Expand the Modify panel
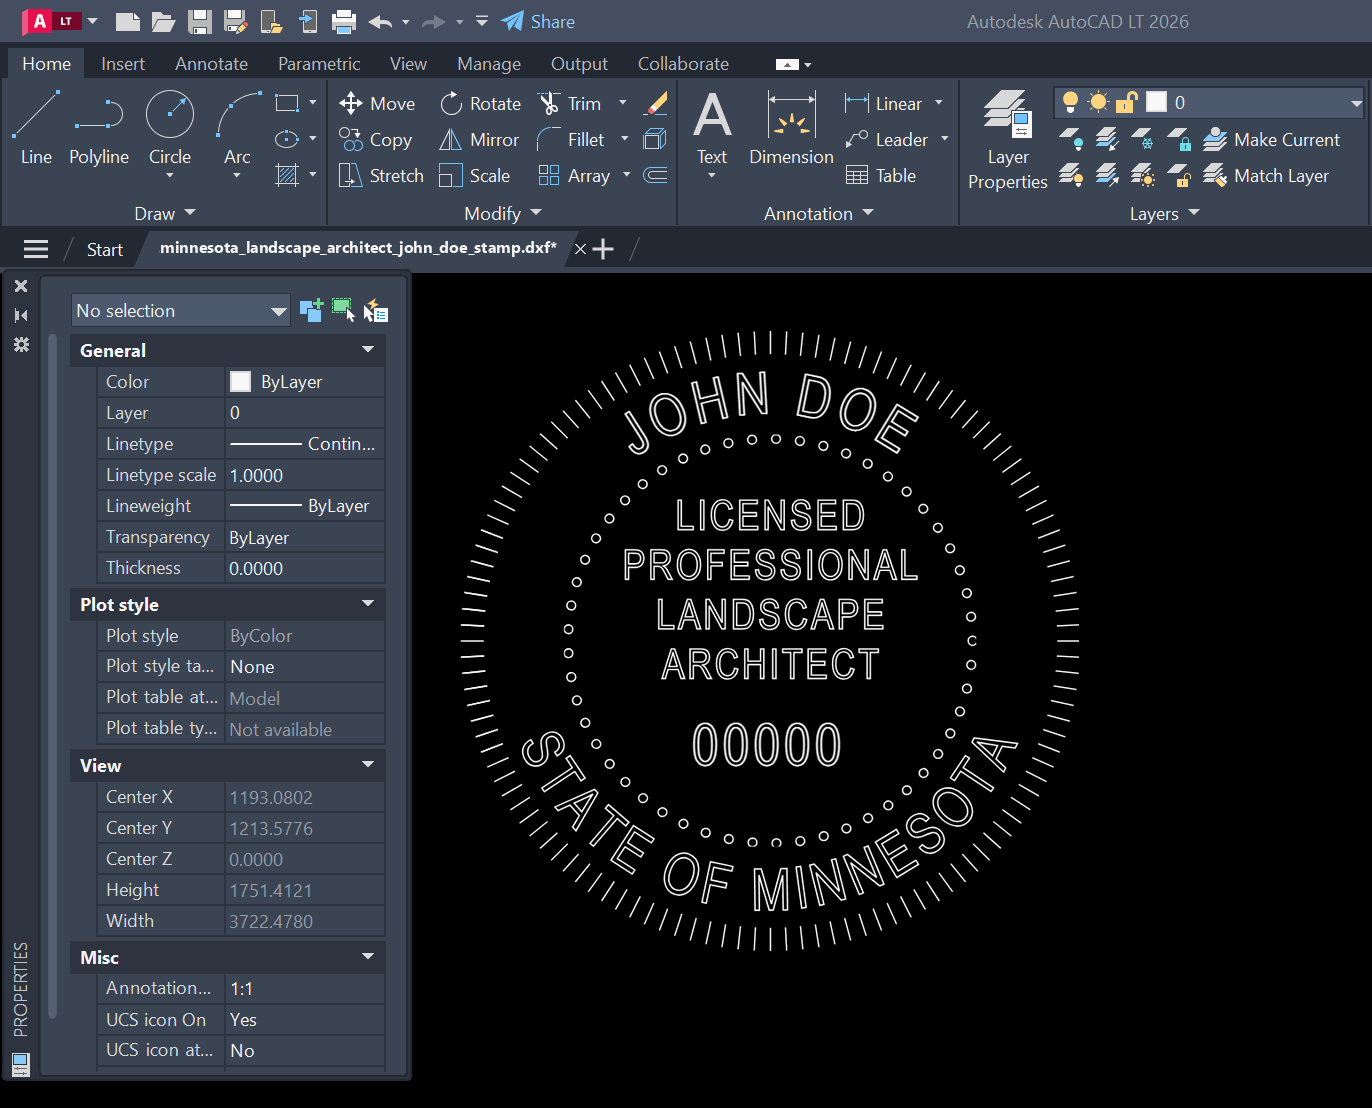 point(502,213)
